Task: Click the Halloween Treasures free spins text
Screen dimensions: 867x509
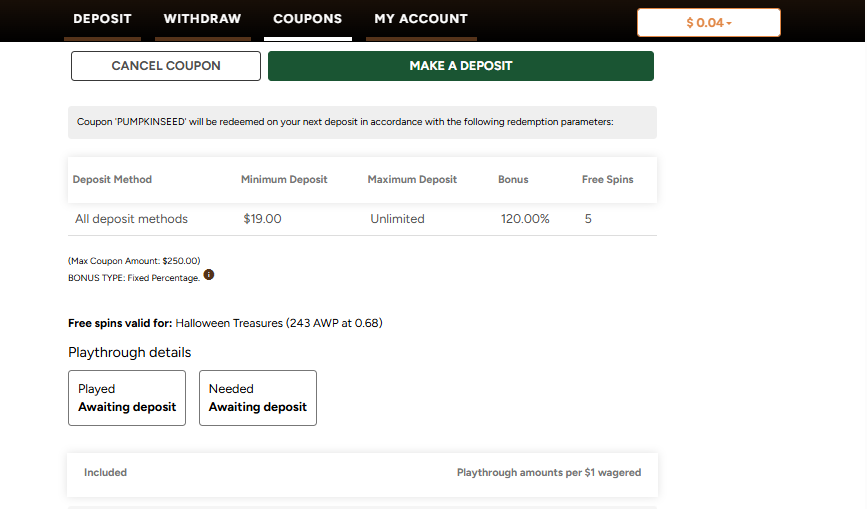Action: pos(279,323)
